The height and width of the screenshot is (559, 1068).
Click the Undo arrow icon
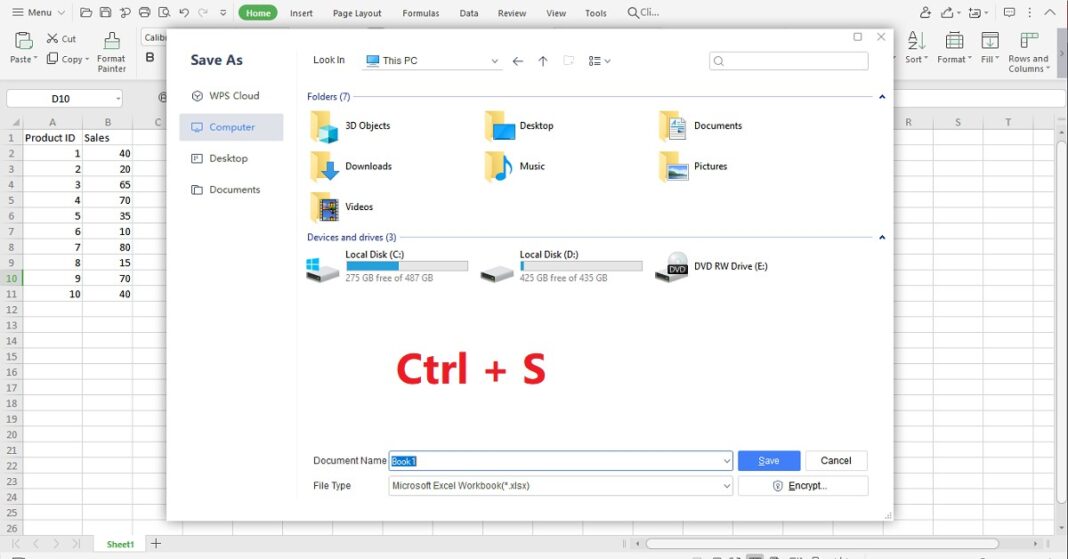[x=184, y=12]
